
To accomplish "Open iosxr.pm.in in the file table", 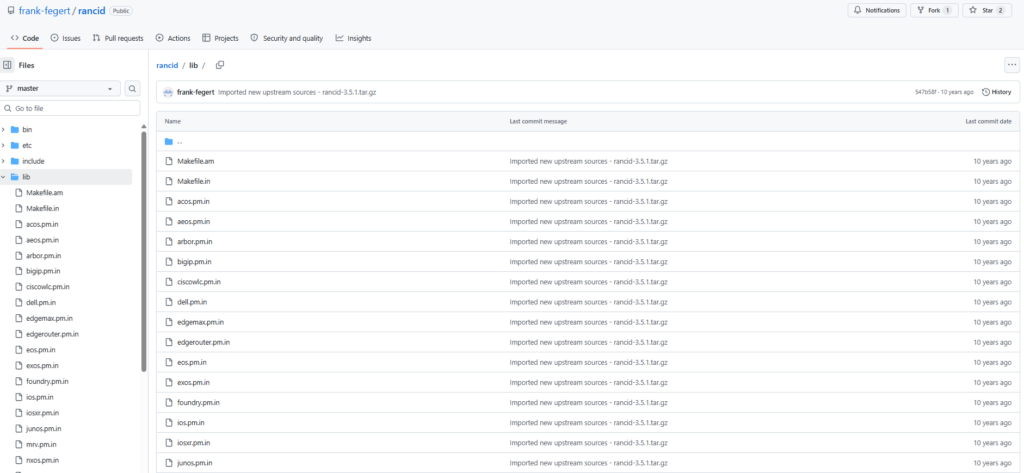I will [x=193, y=442].
